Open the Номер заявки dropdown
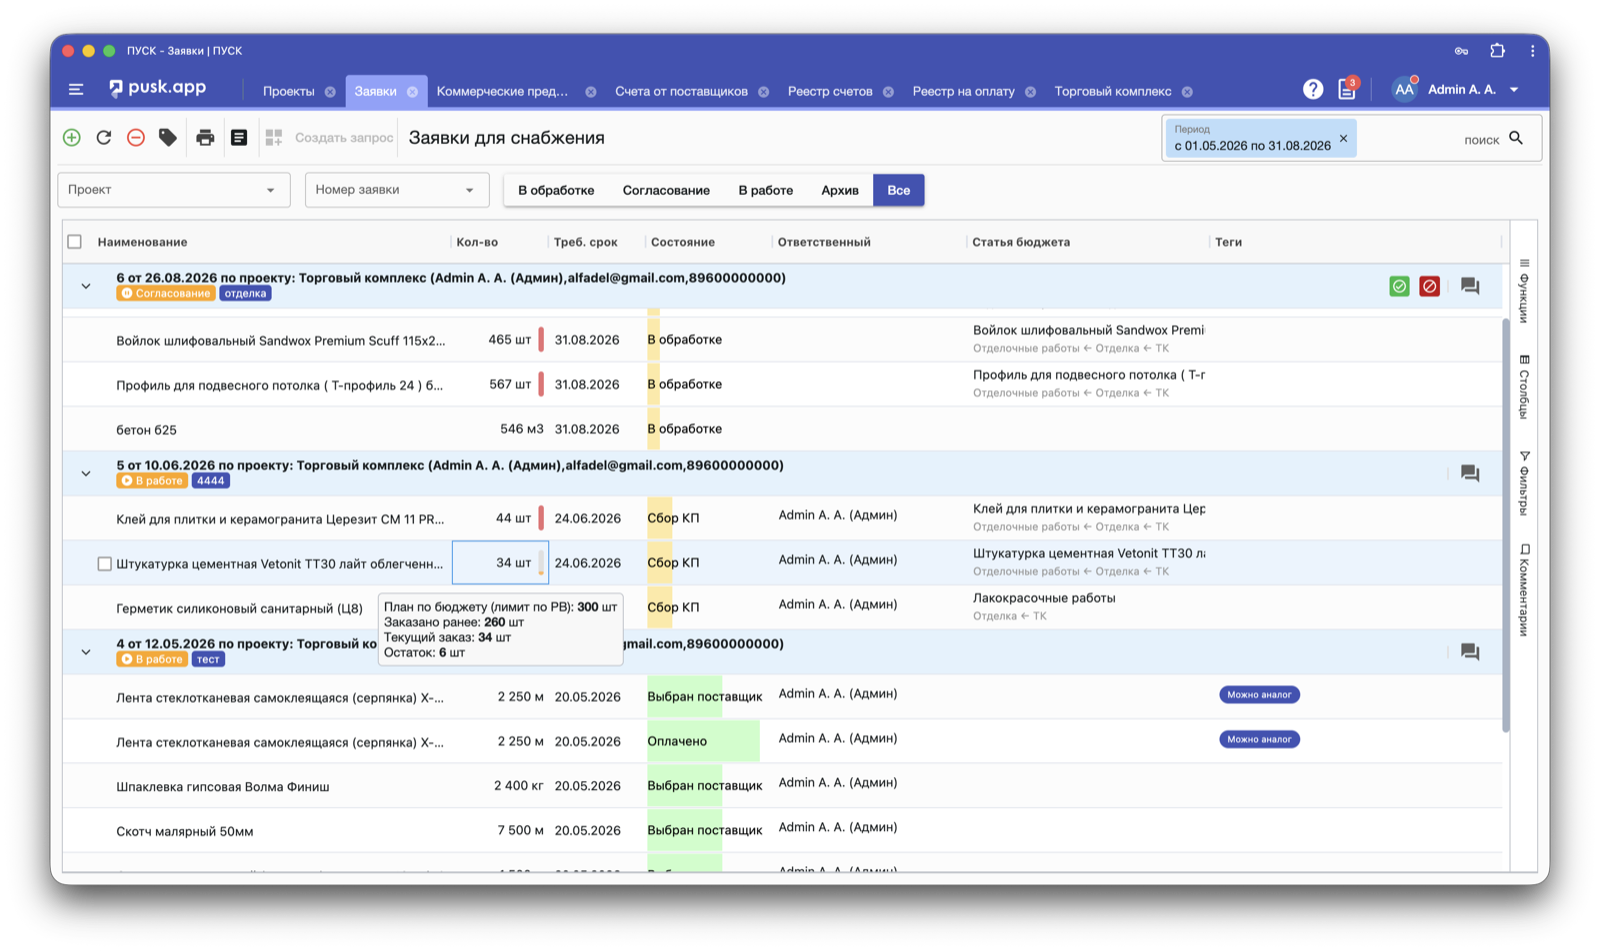 coord(397,190)
